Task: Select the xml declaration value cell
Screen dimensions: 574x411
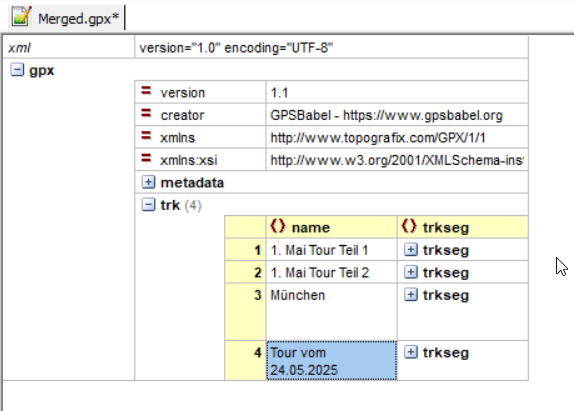Action: click(332, 48)
